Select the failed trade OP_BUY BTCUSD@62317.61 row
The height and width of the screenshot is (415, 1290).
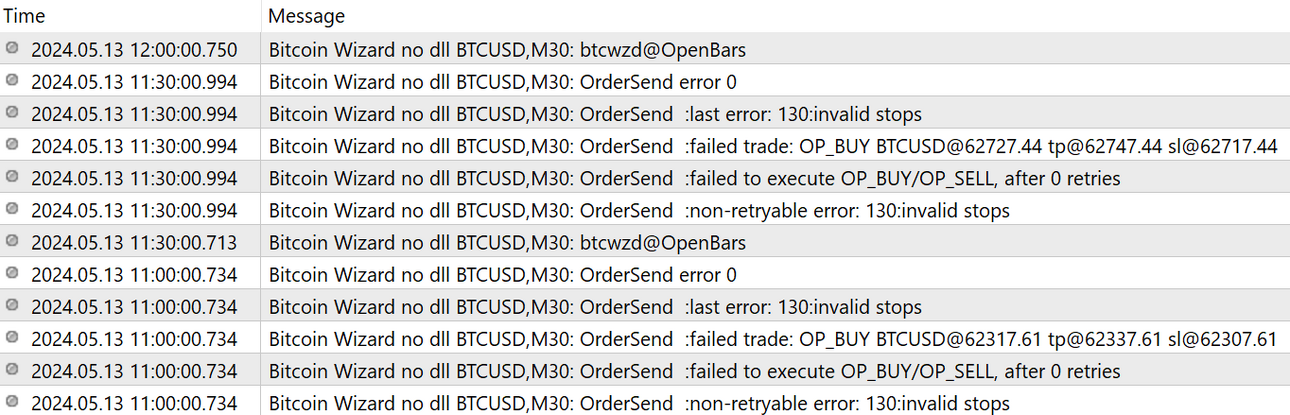[x=645, y=338]
